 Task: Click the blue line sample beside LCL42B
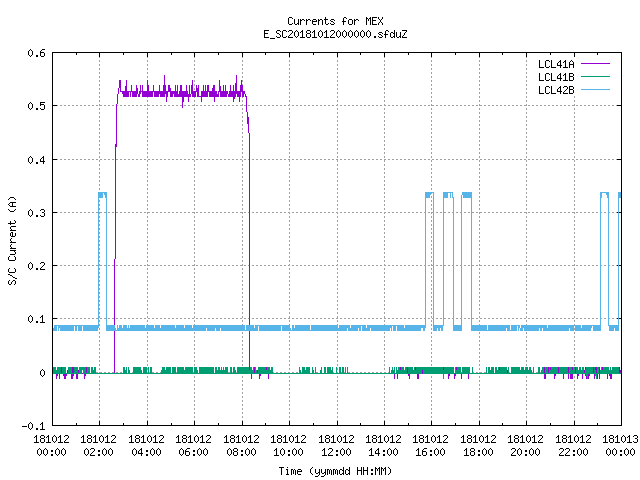(595, 89)
